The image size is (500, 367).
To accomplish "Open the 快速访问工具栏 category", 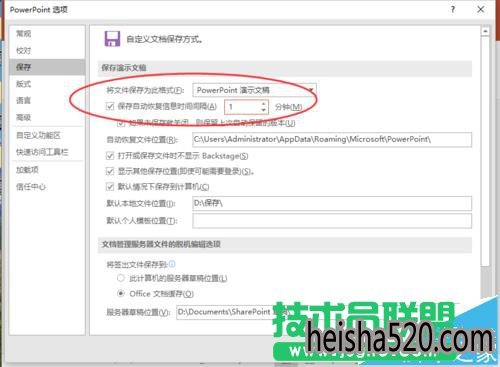I will pyautogui.click(x=42, y=152).
